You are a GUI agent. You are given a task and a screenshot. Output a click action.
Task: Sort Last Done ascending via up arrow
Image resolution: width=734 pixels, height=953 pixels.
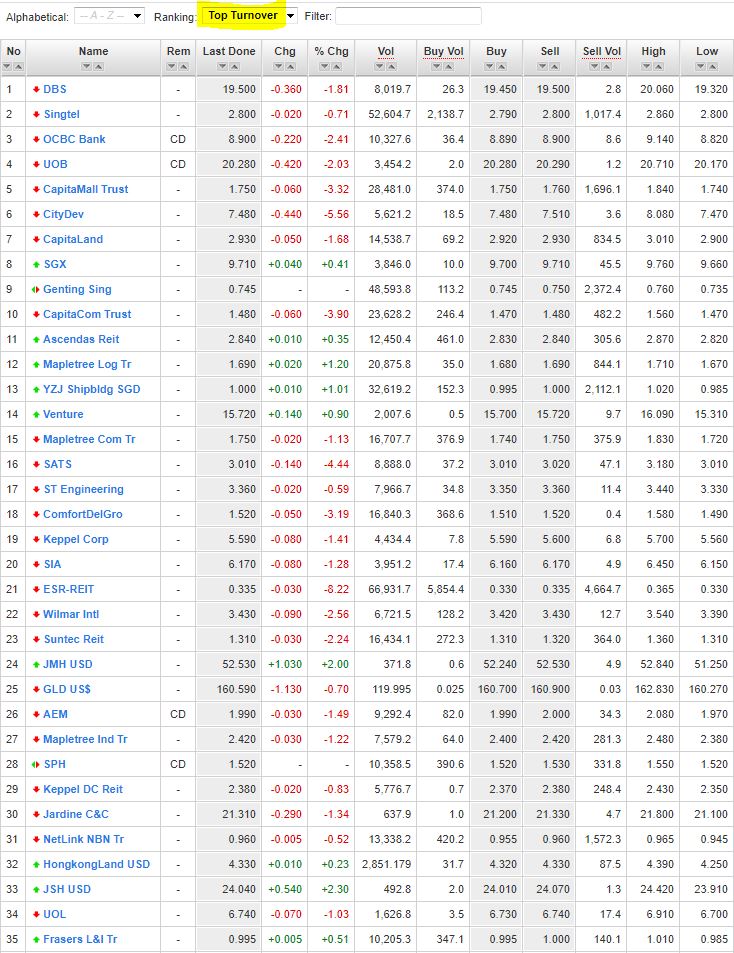click(234, 66)
